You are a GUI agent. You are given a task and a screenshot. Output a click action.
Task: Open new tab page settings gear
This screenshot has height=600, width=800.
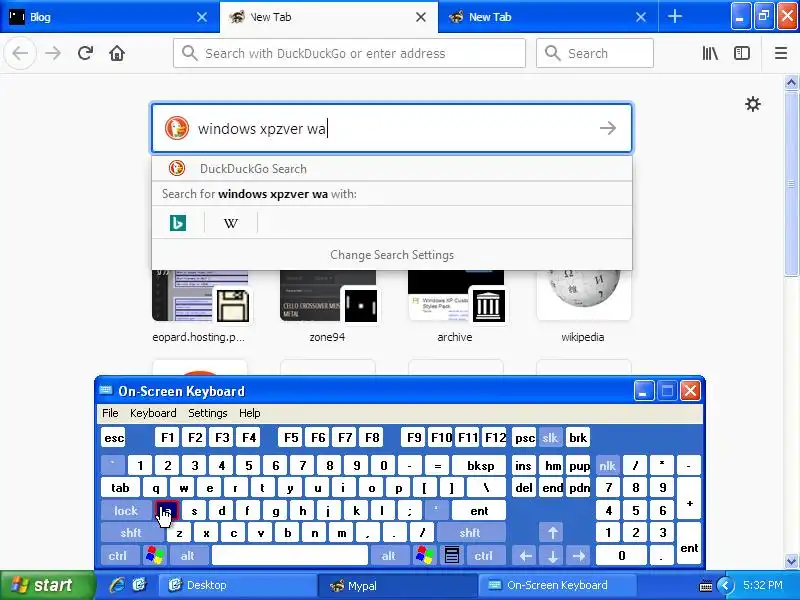(753, 104)
